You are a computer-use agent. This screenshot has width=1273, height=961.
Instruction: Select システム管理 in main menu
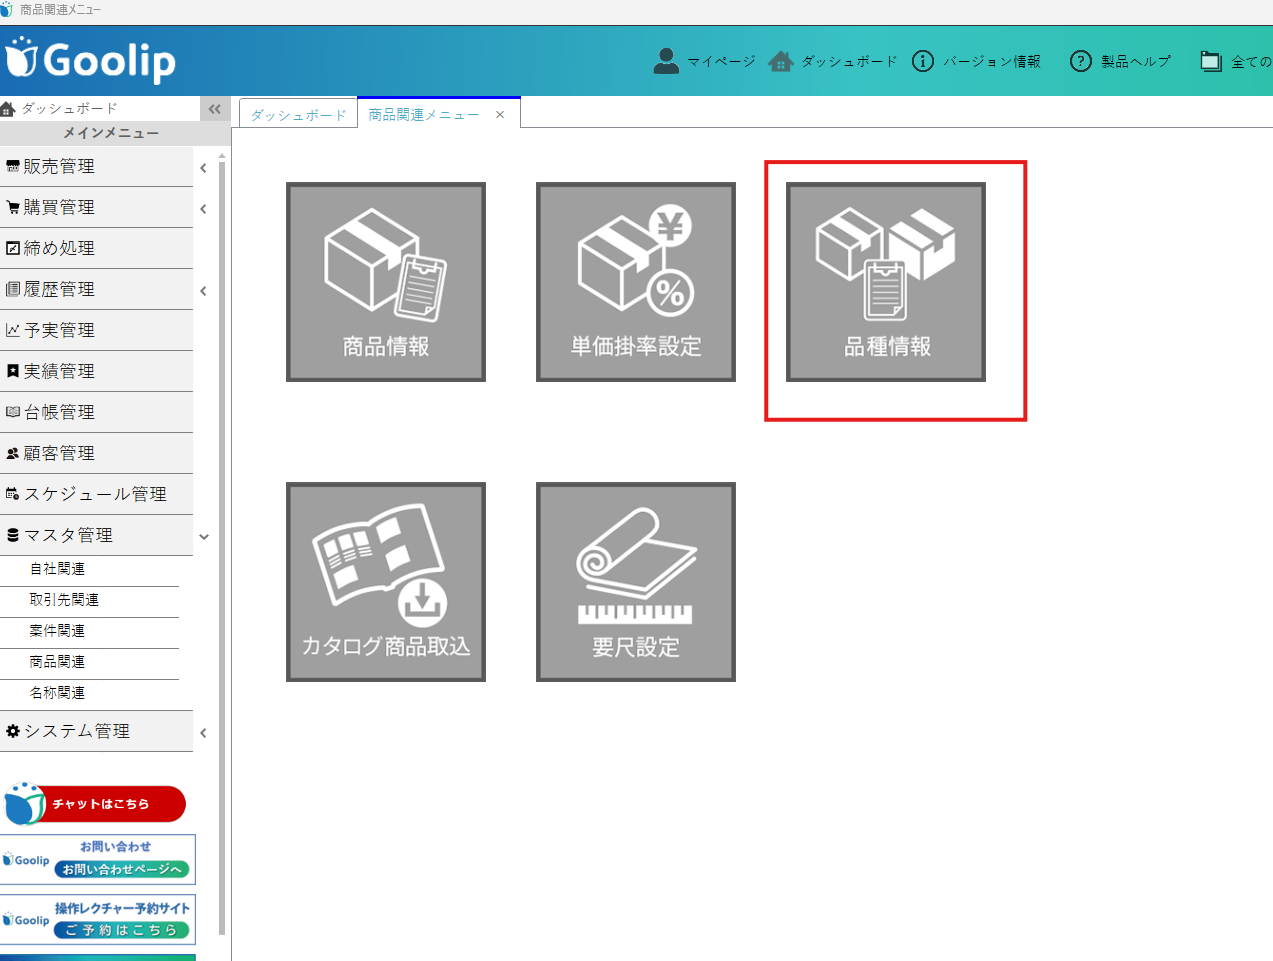coord(96,732)
